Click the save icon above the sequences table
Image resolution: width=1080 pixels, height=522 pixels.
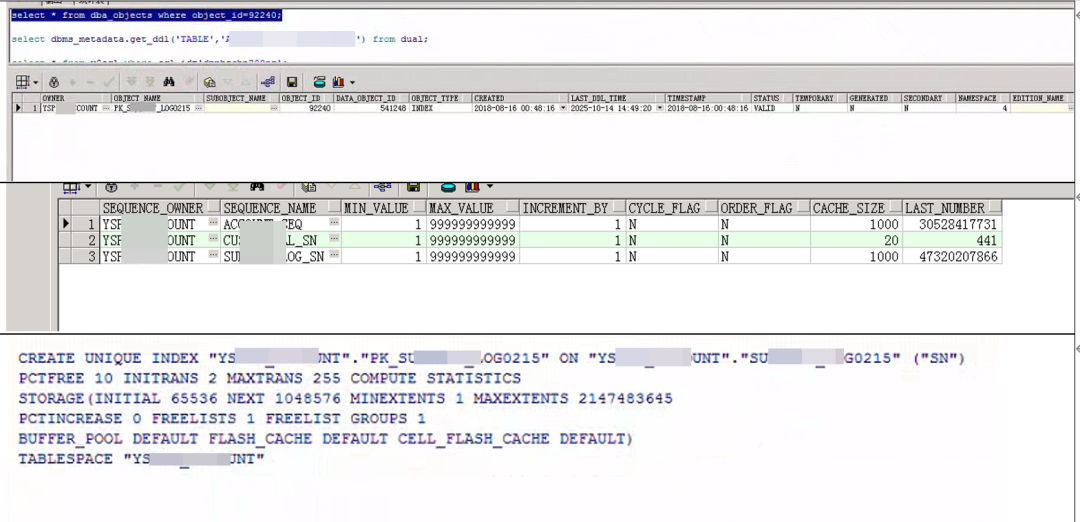(x=413, y=187)
